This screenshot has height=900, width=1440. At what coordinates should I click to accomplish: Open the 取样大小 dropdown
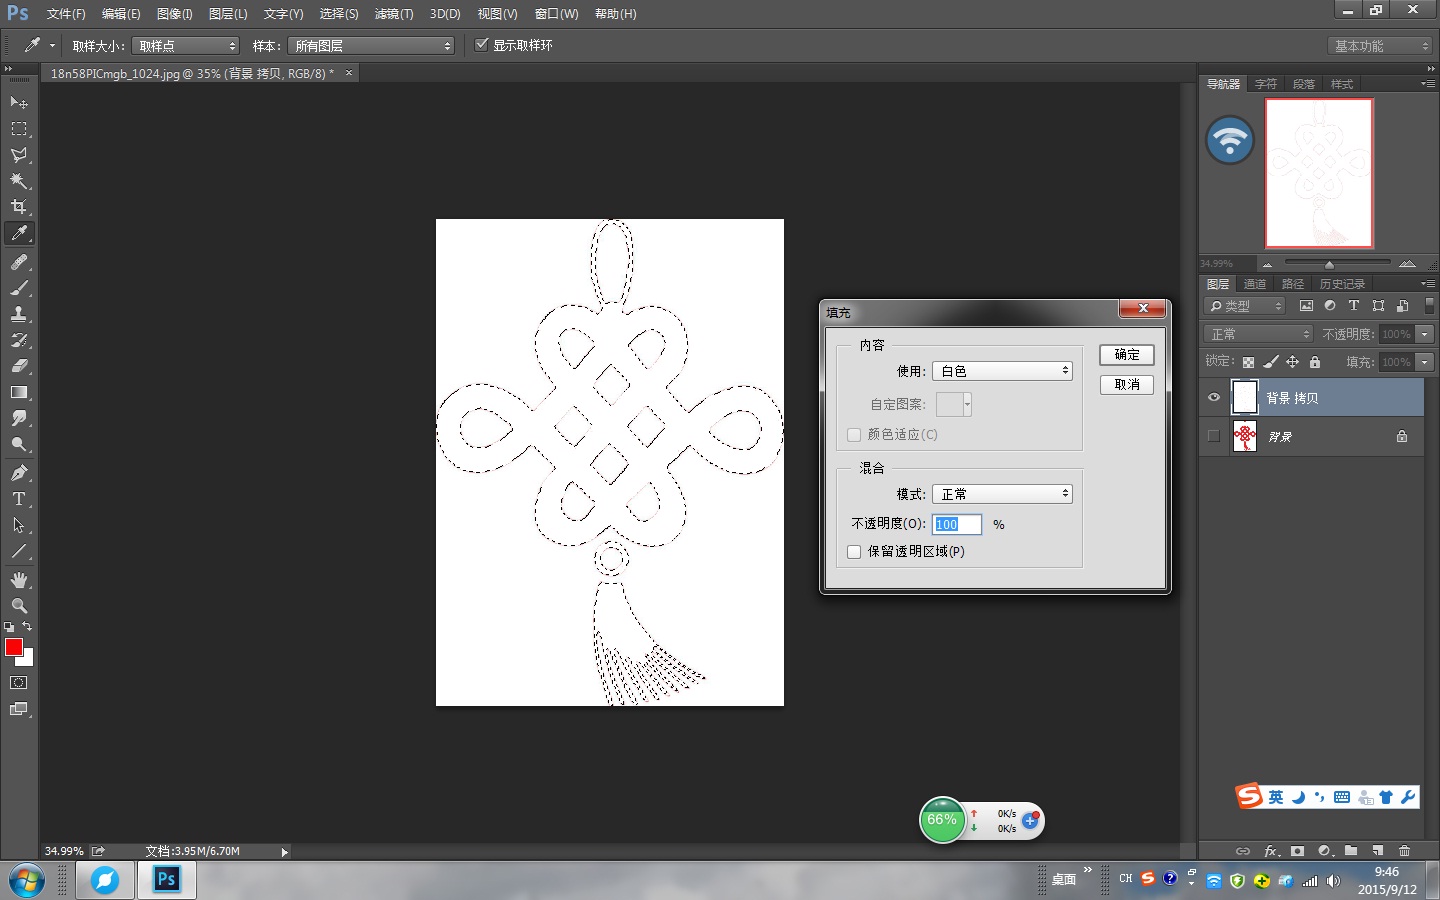[186, 46]
